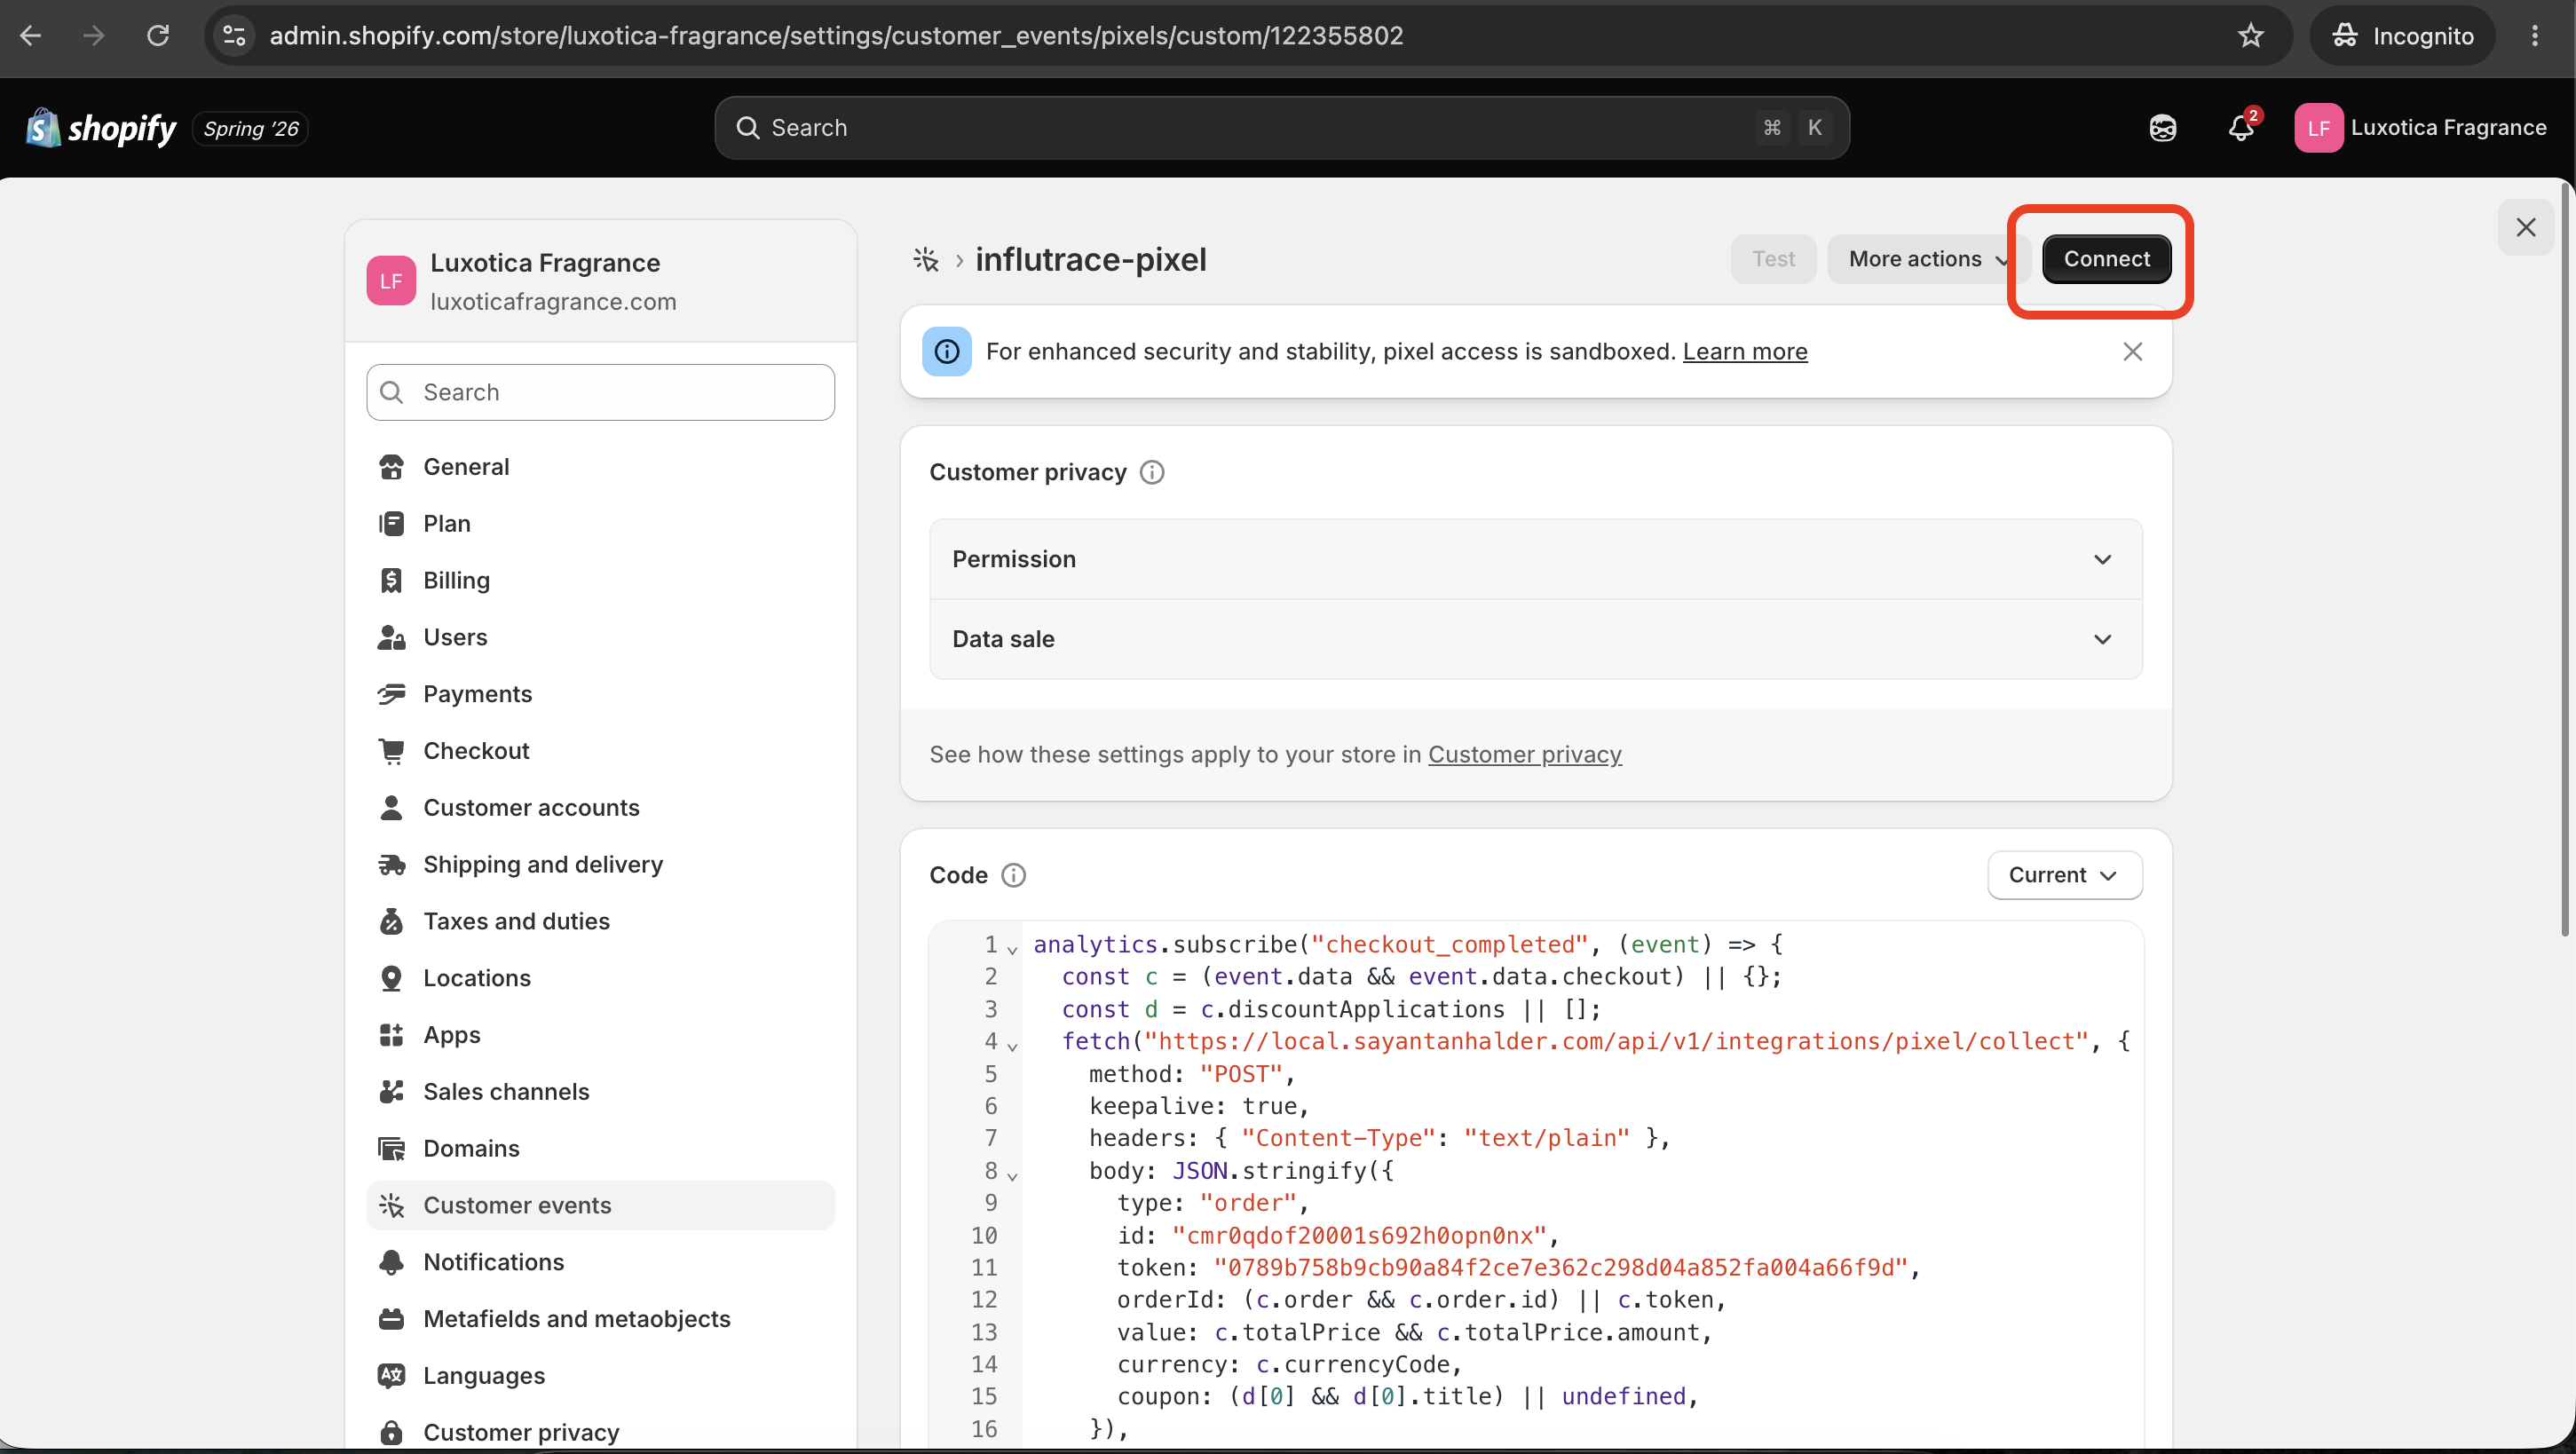Reload the page

tap(158, 36)
